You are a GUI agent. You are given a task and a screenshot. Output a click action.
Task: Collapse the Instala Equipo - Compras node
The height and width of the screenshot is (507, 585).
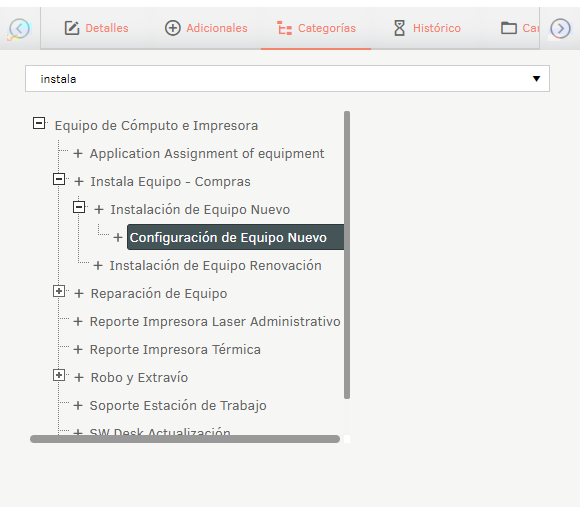coord(59,179)
